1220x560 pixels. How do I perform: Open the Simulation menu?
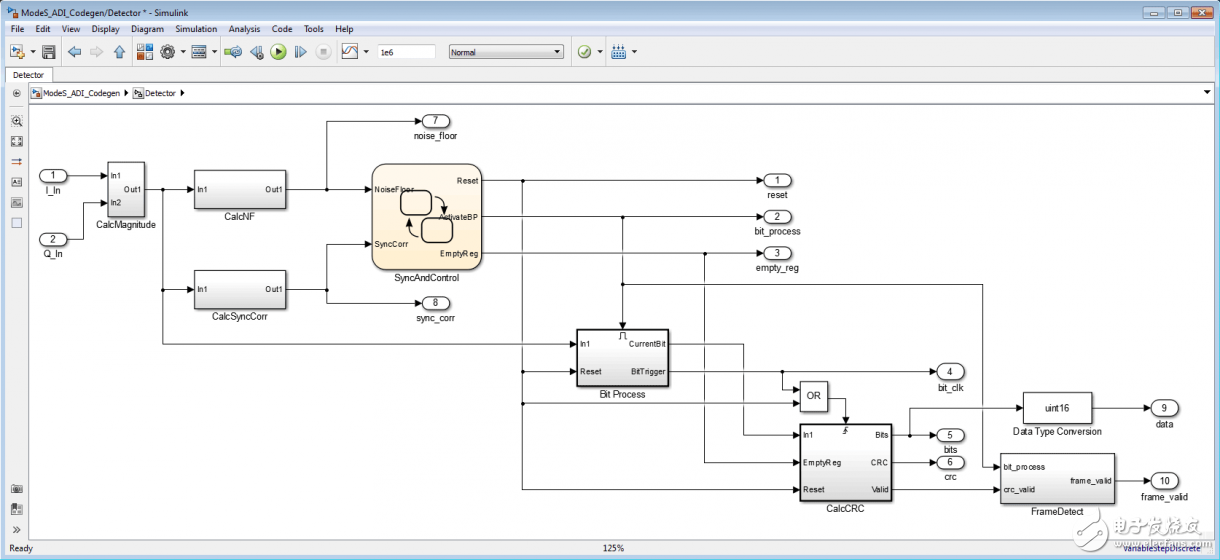pos(195,29)
